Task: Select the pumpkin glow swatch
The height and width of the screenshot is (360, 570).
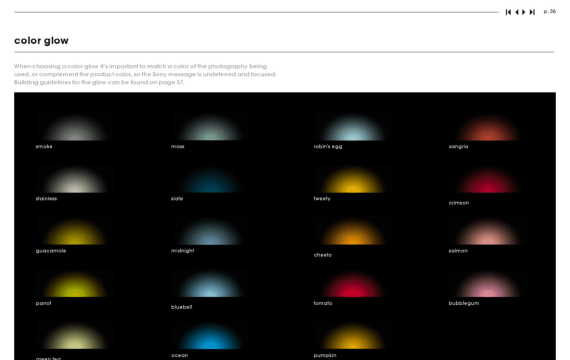Action: pos(352,336)
